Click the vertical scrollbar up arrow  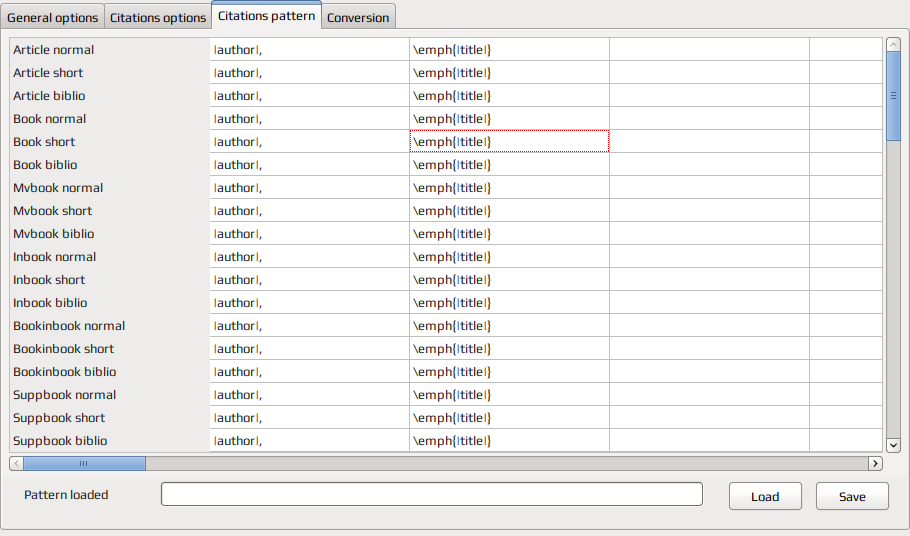893,44
